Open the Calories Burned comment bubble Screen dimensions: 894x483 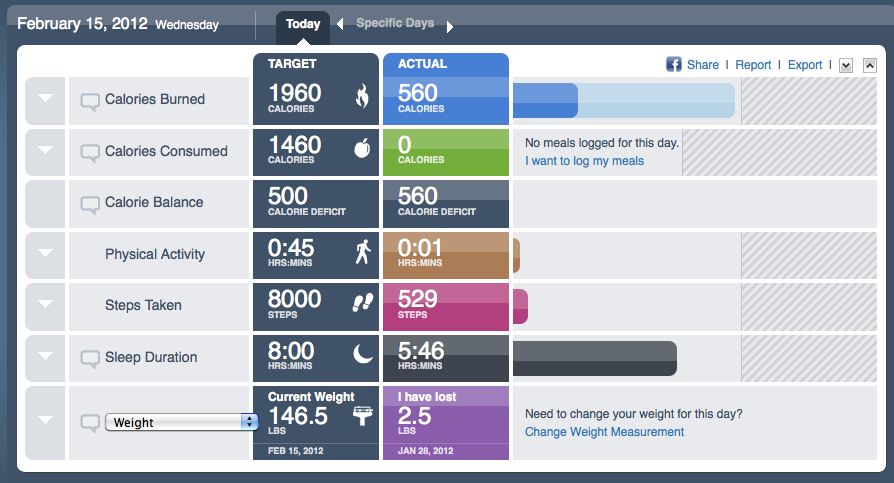90,100
